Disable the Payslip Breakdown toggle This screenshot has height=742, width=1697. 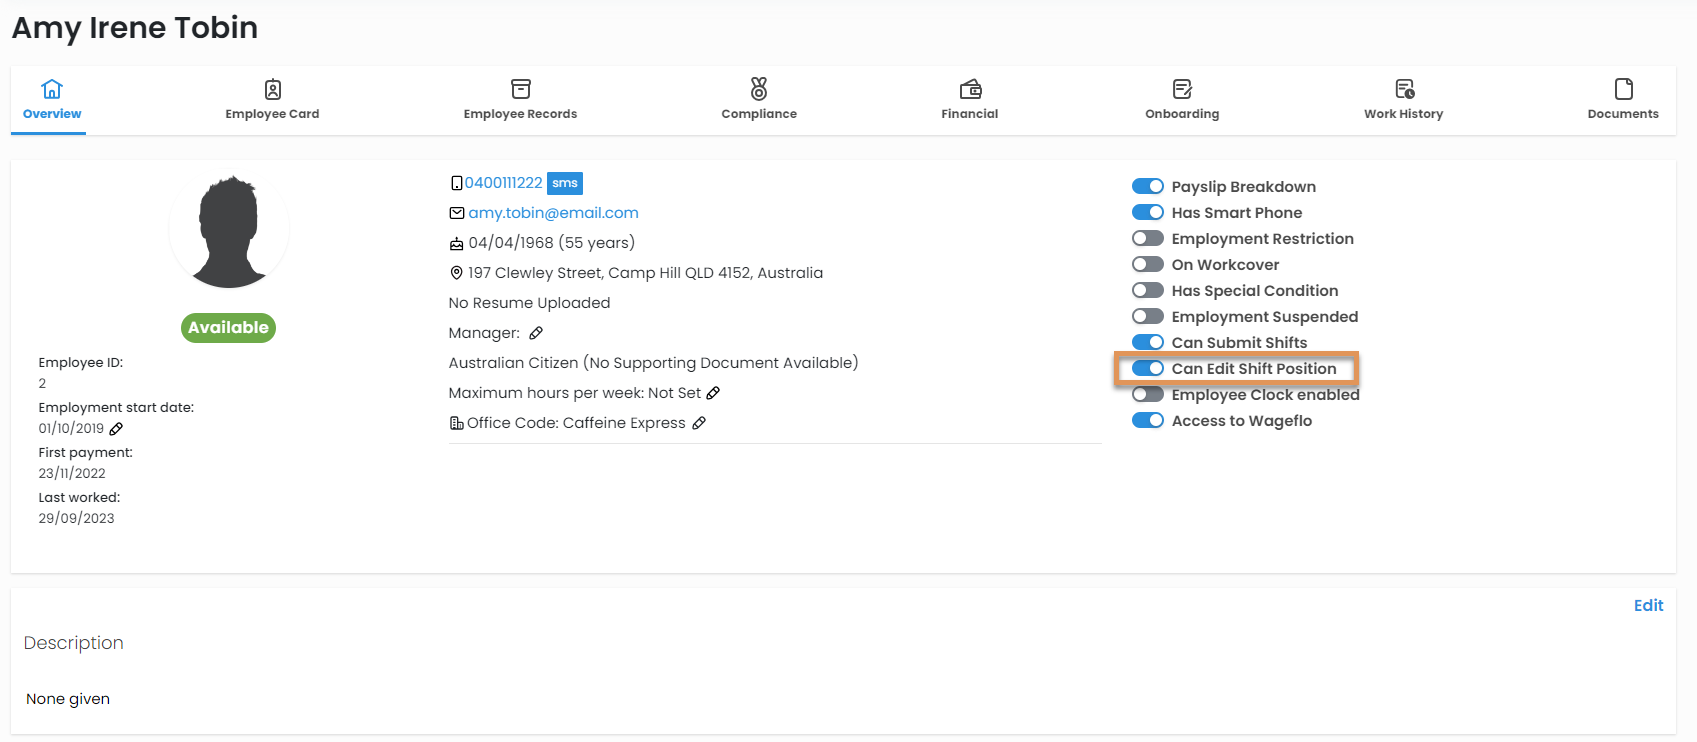1148,187
